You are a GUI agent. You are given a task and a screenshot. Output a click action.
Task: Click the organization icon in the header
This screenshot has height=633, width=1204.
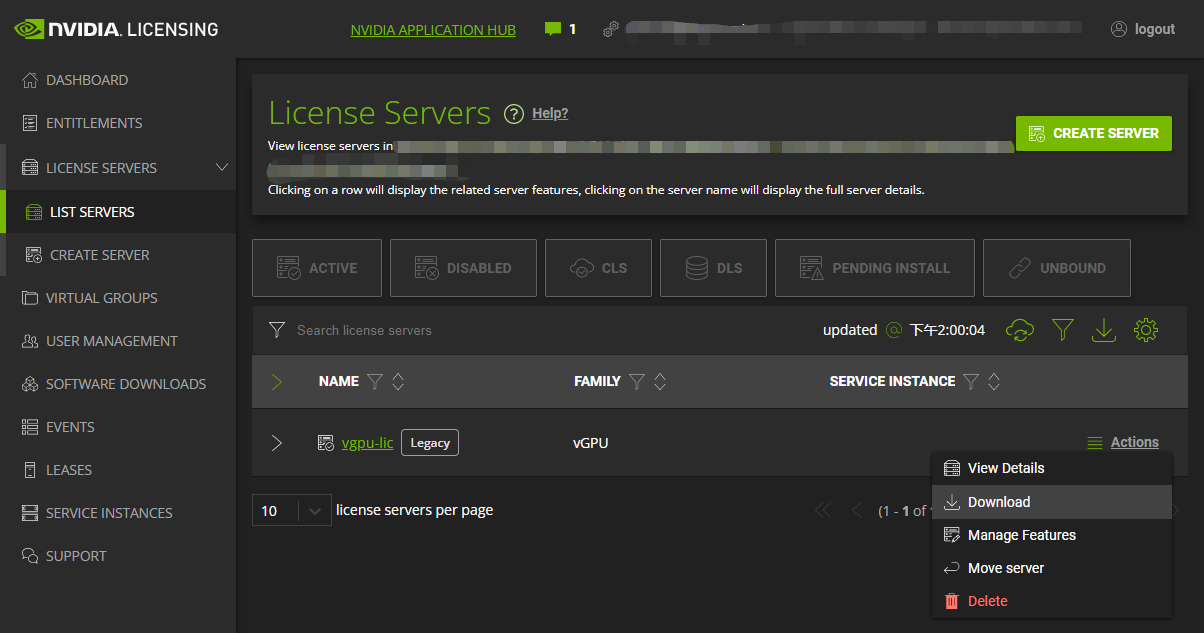click(x=610, y=29)
